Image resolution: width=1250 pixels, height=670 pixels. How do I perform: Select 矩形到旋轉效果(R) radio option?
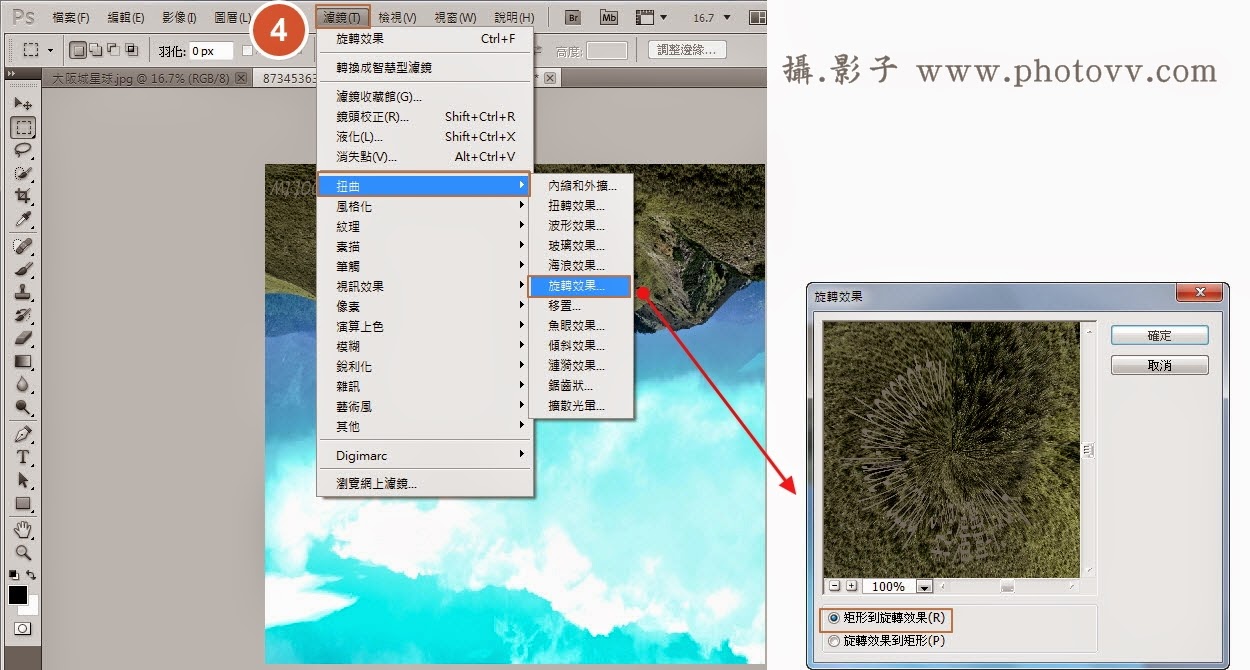(887, 619)
